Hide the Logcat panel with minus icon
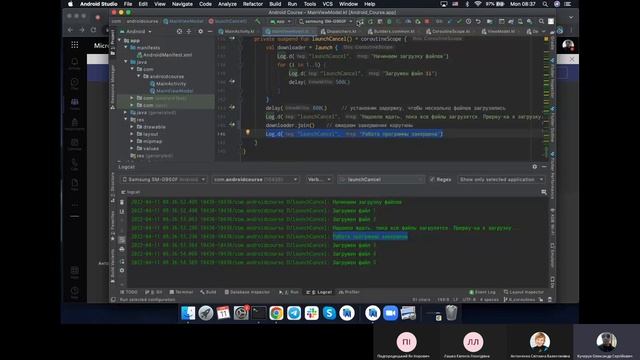The width and height of the screenshot is (640, 360). click(x=544, y=167)
